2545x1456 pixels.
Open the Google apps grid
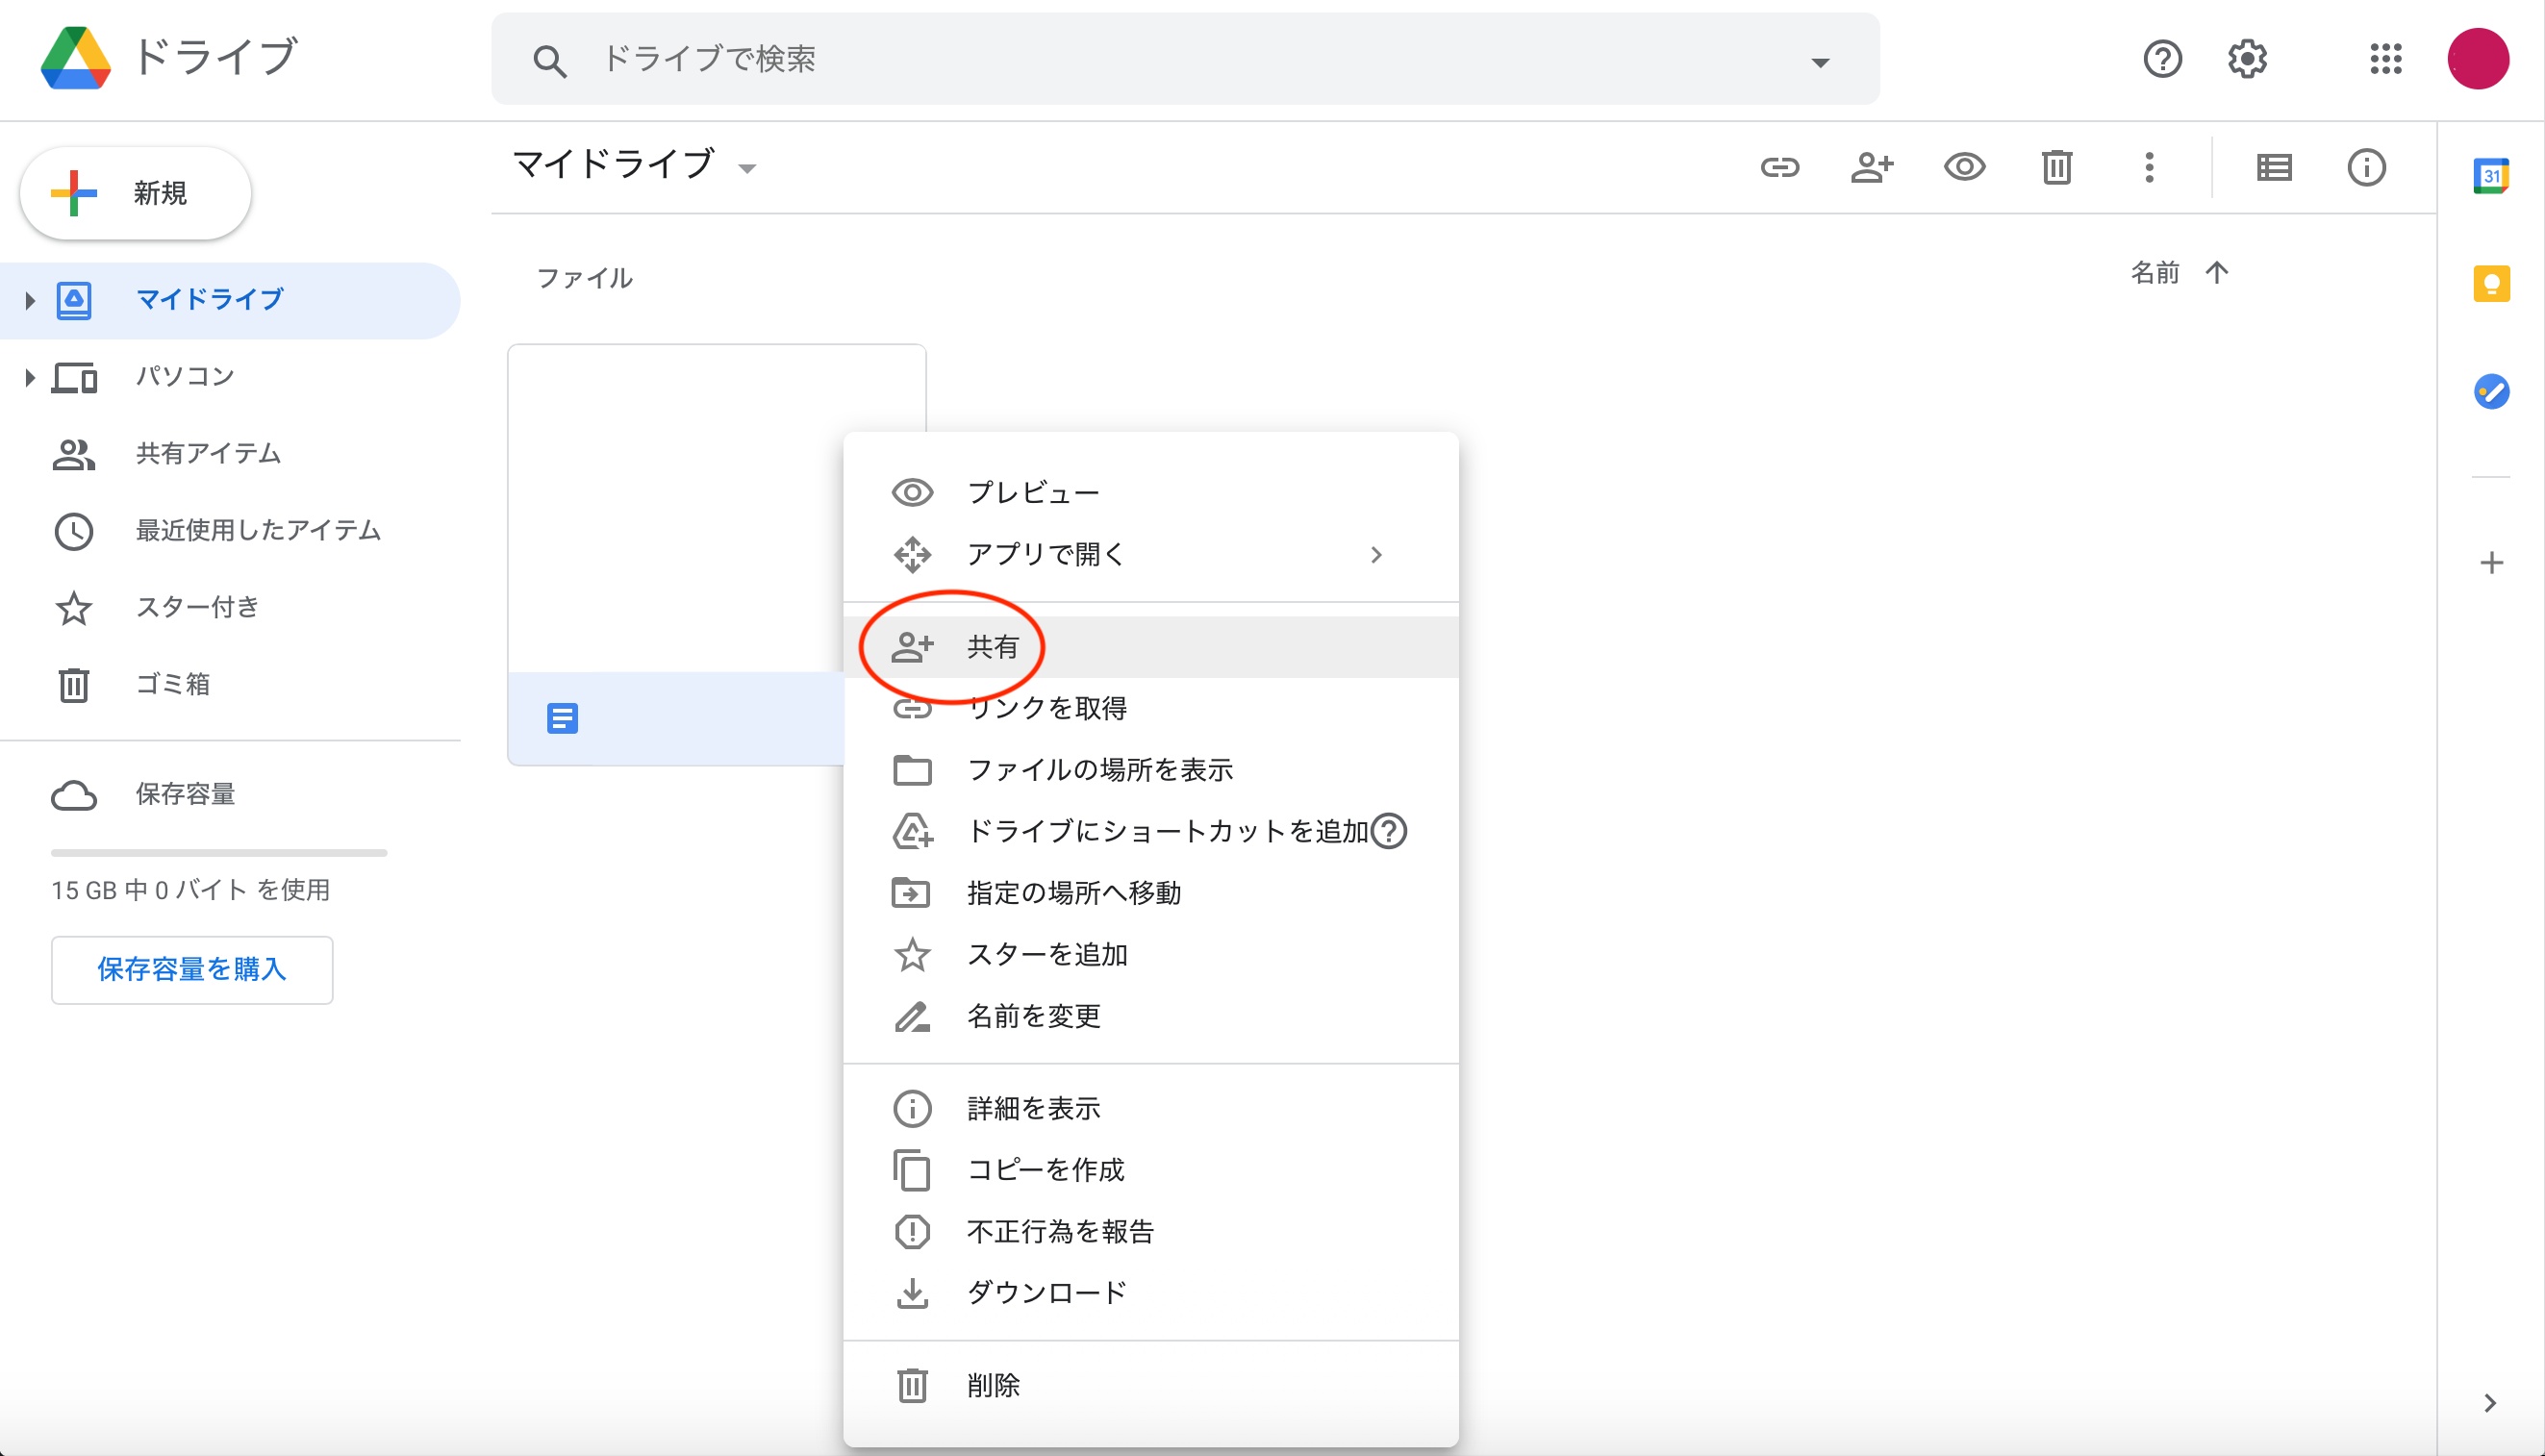[2386, 59]
